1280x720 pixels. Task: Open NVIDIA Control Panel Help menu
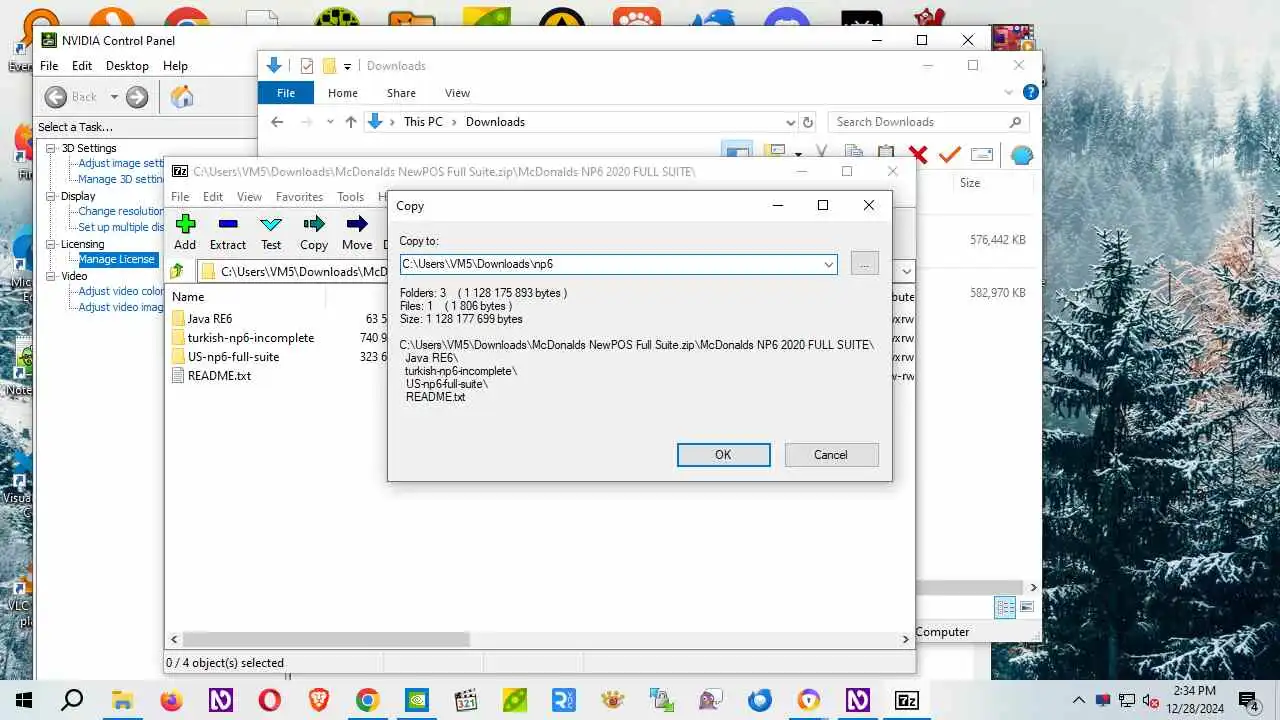click(x=175, y=66)
